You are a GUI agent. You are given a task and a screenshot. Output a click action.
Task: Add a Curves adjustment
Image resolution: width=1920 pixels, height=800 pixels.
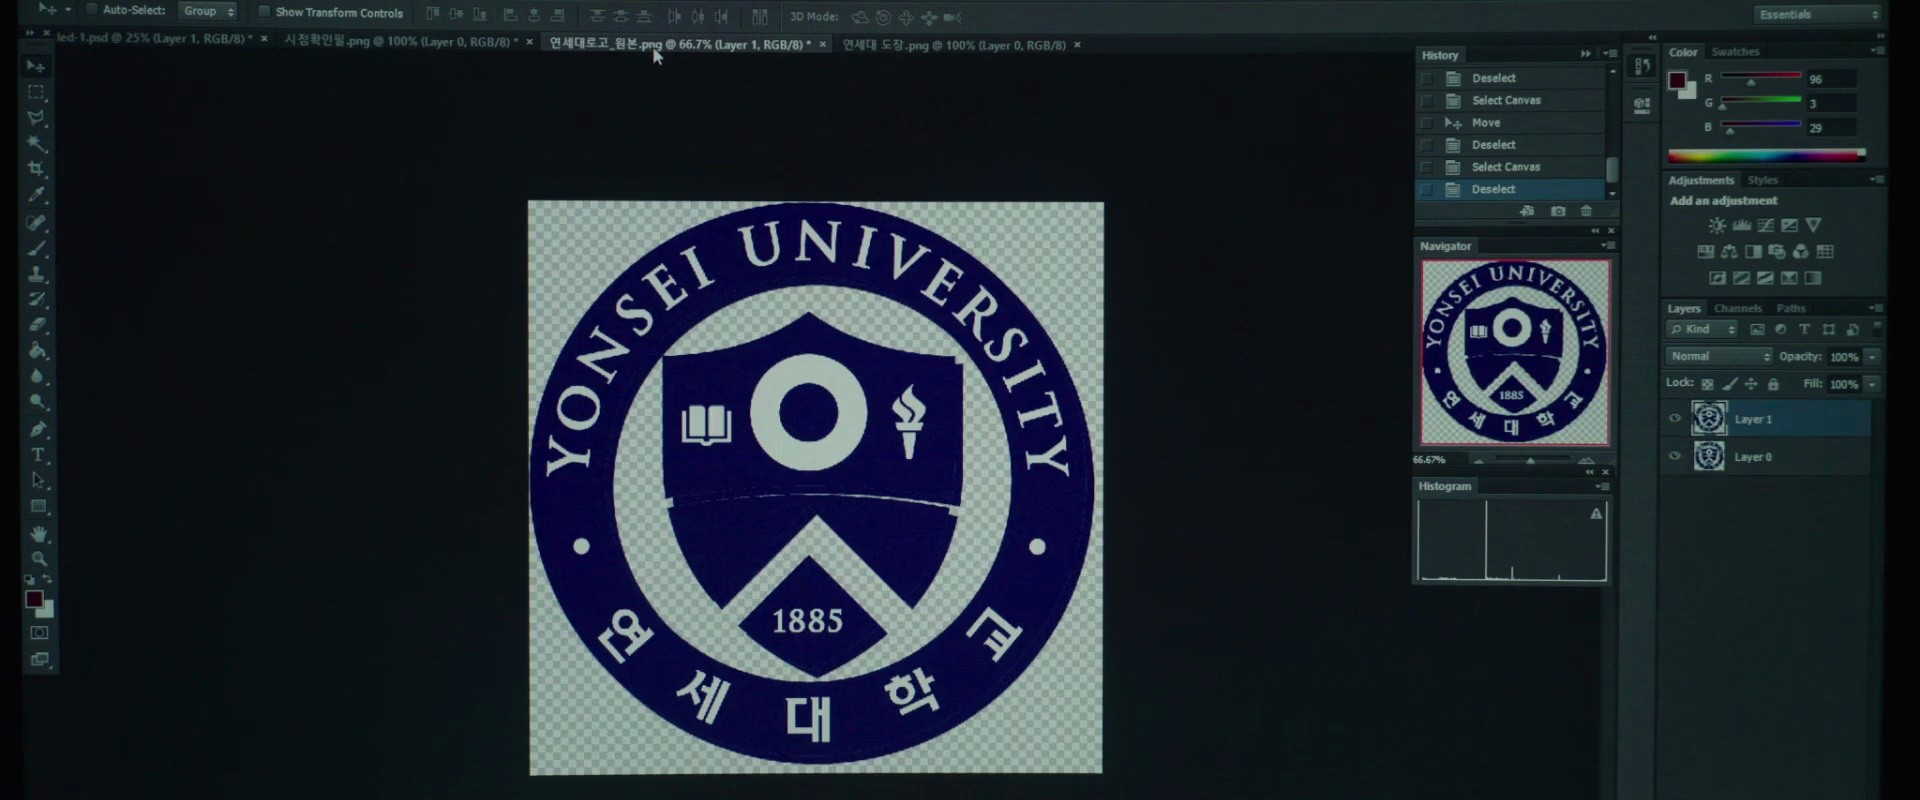tap(1766, 226)
